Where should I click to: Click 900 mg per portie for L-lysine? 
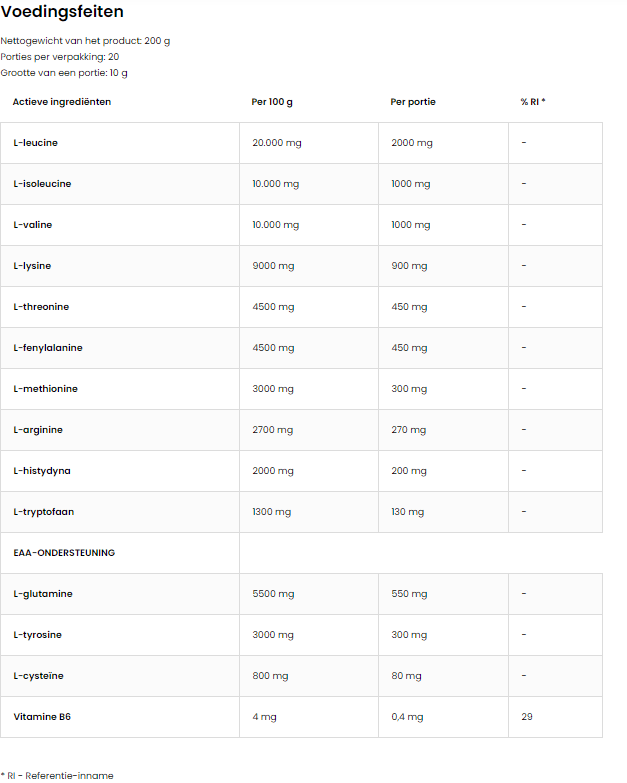[x=409, y=266]
